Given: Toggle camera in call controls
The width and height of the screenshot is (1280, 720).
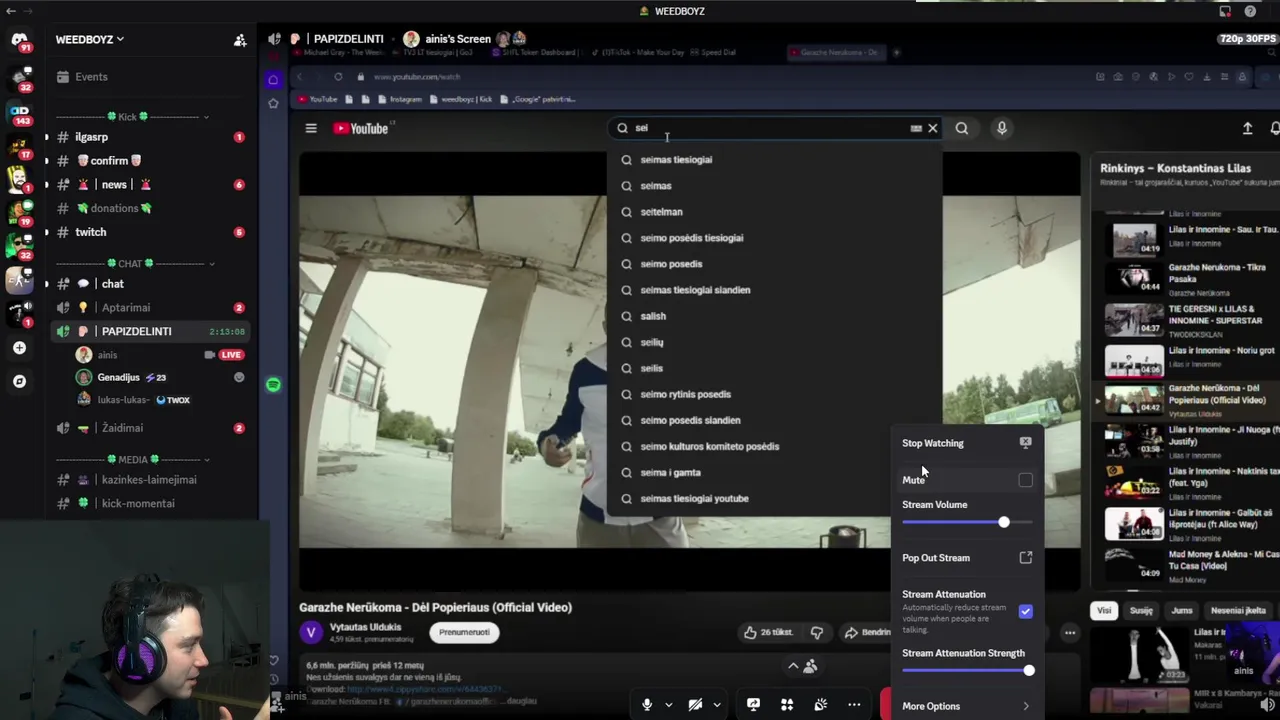Looking at the screenshot, I should point(695,705).
